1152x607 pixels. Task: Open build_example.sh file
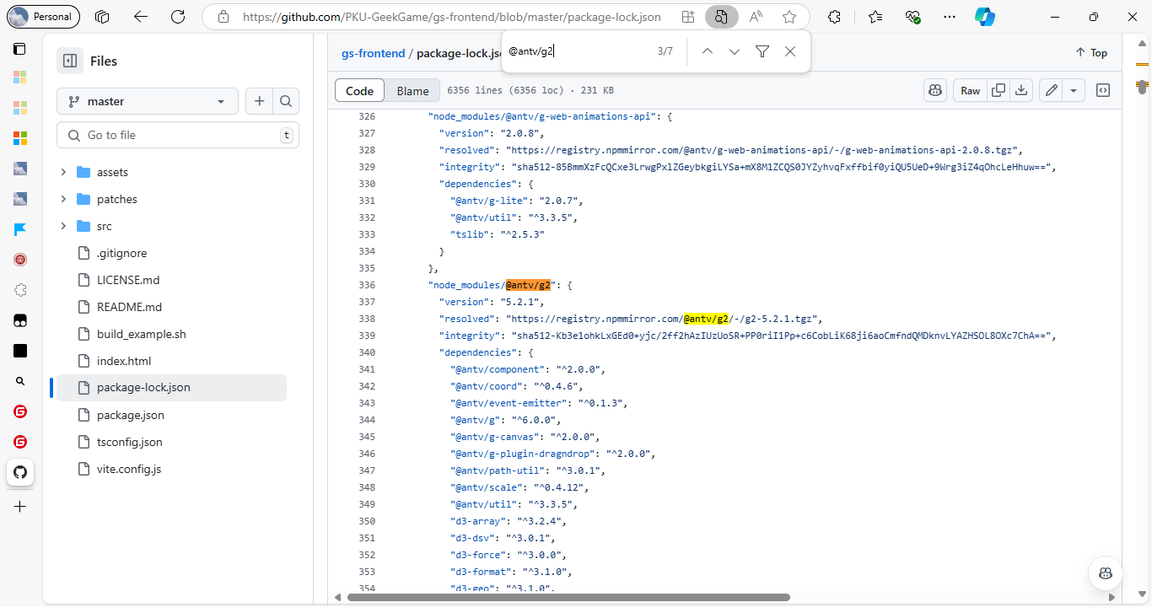coord(141,334)
